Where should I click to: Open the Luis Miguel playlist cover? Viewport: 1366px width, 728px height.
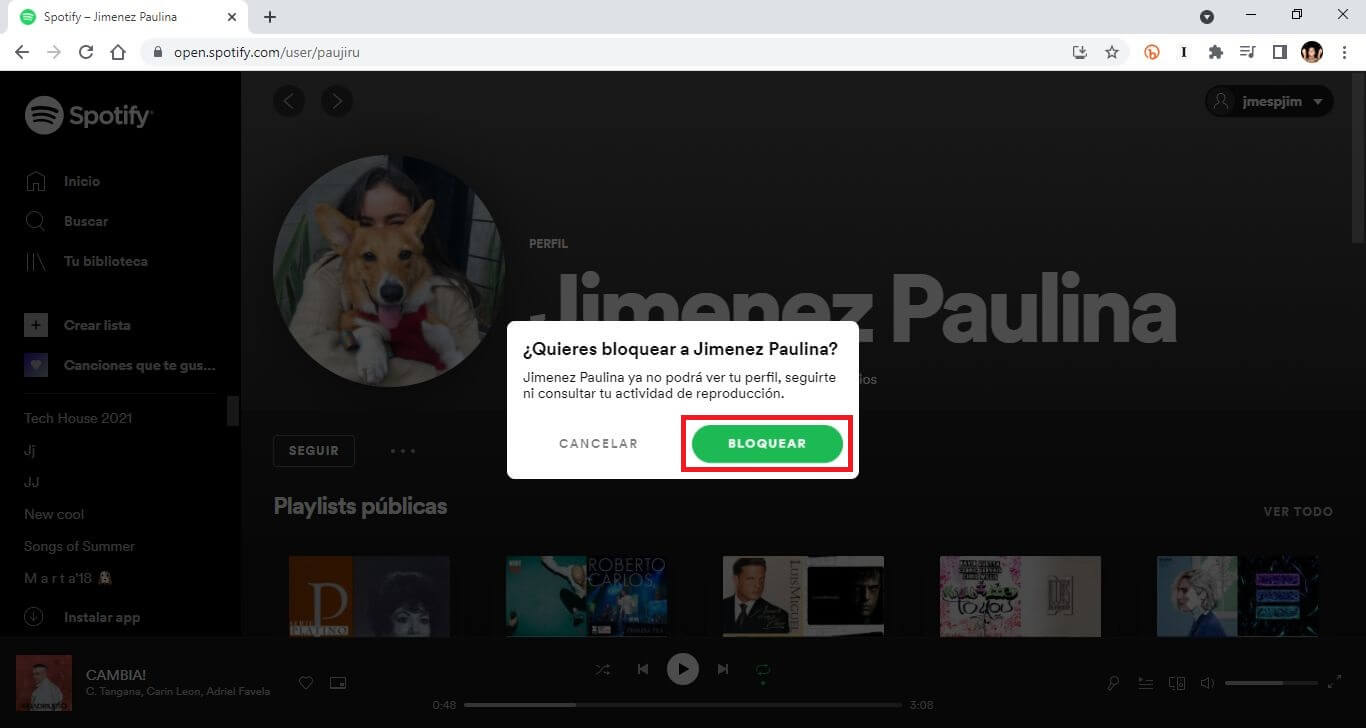pos(803,596)
